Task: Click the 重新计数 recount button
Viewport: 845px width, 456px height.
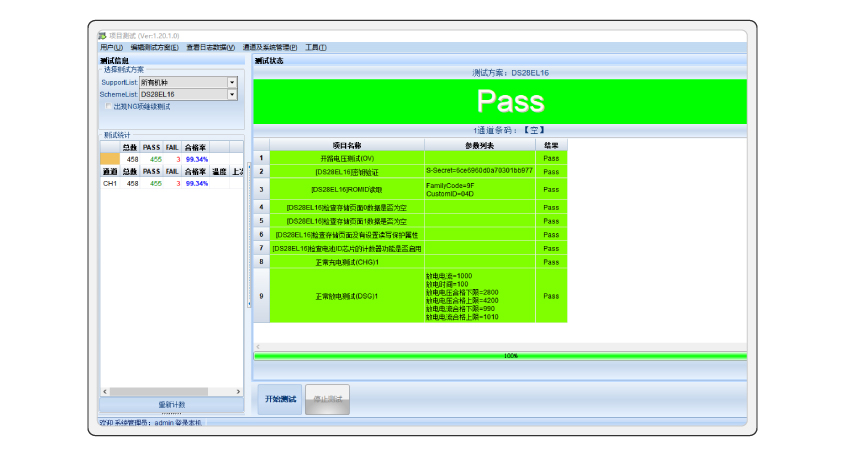Action: click(171, 404)
